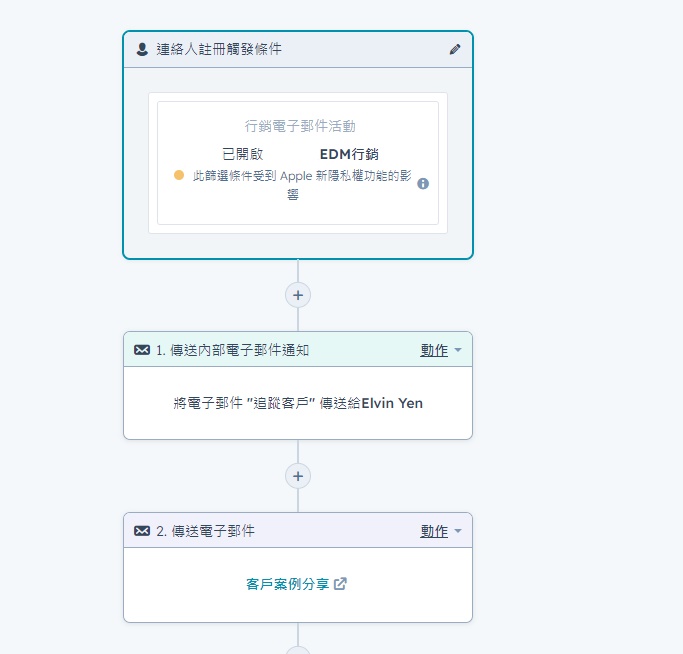Click the 連絡人註冊觸發條件 trigger header

tap(298, 49)
